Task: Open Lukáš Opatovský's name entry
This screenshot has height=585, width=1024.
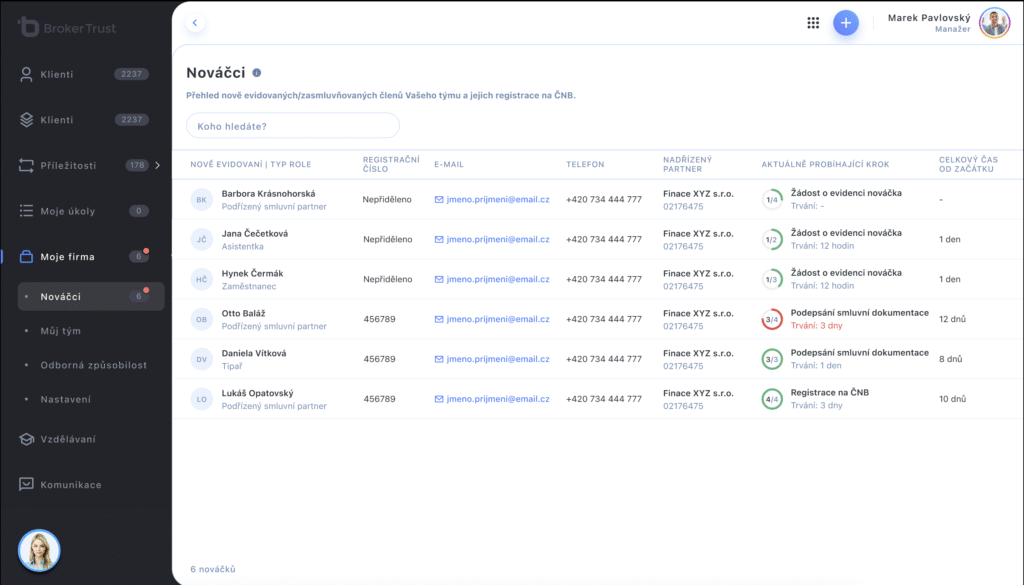Action: point(257,393)
